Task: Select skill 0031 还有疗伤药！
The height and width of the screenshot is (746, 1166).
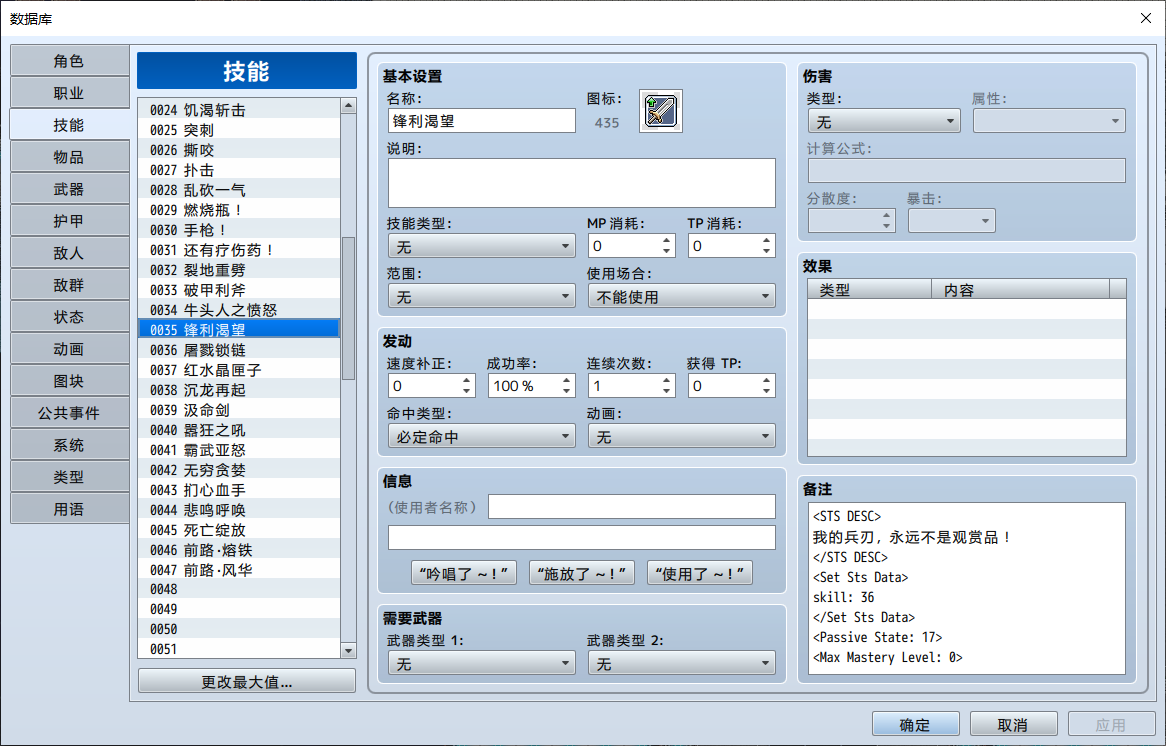Action: click(x=239, y=250)
